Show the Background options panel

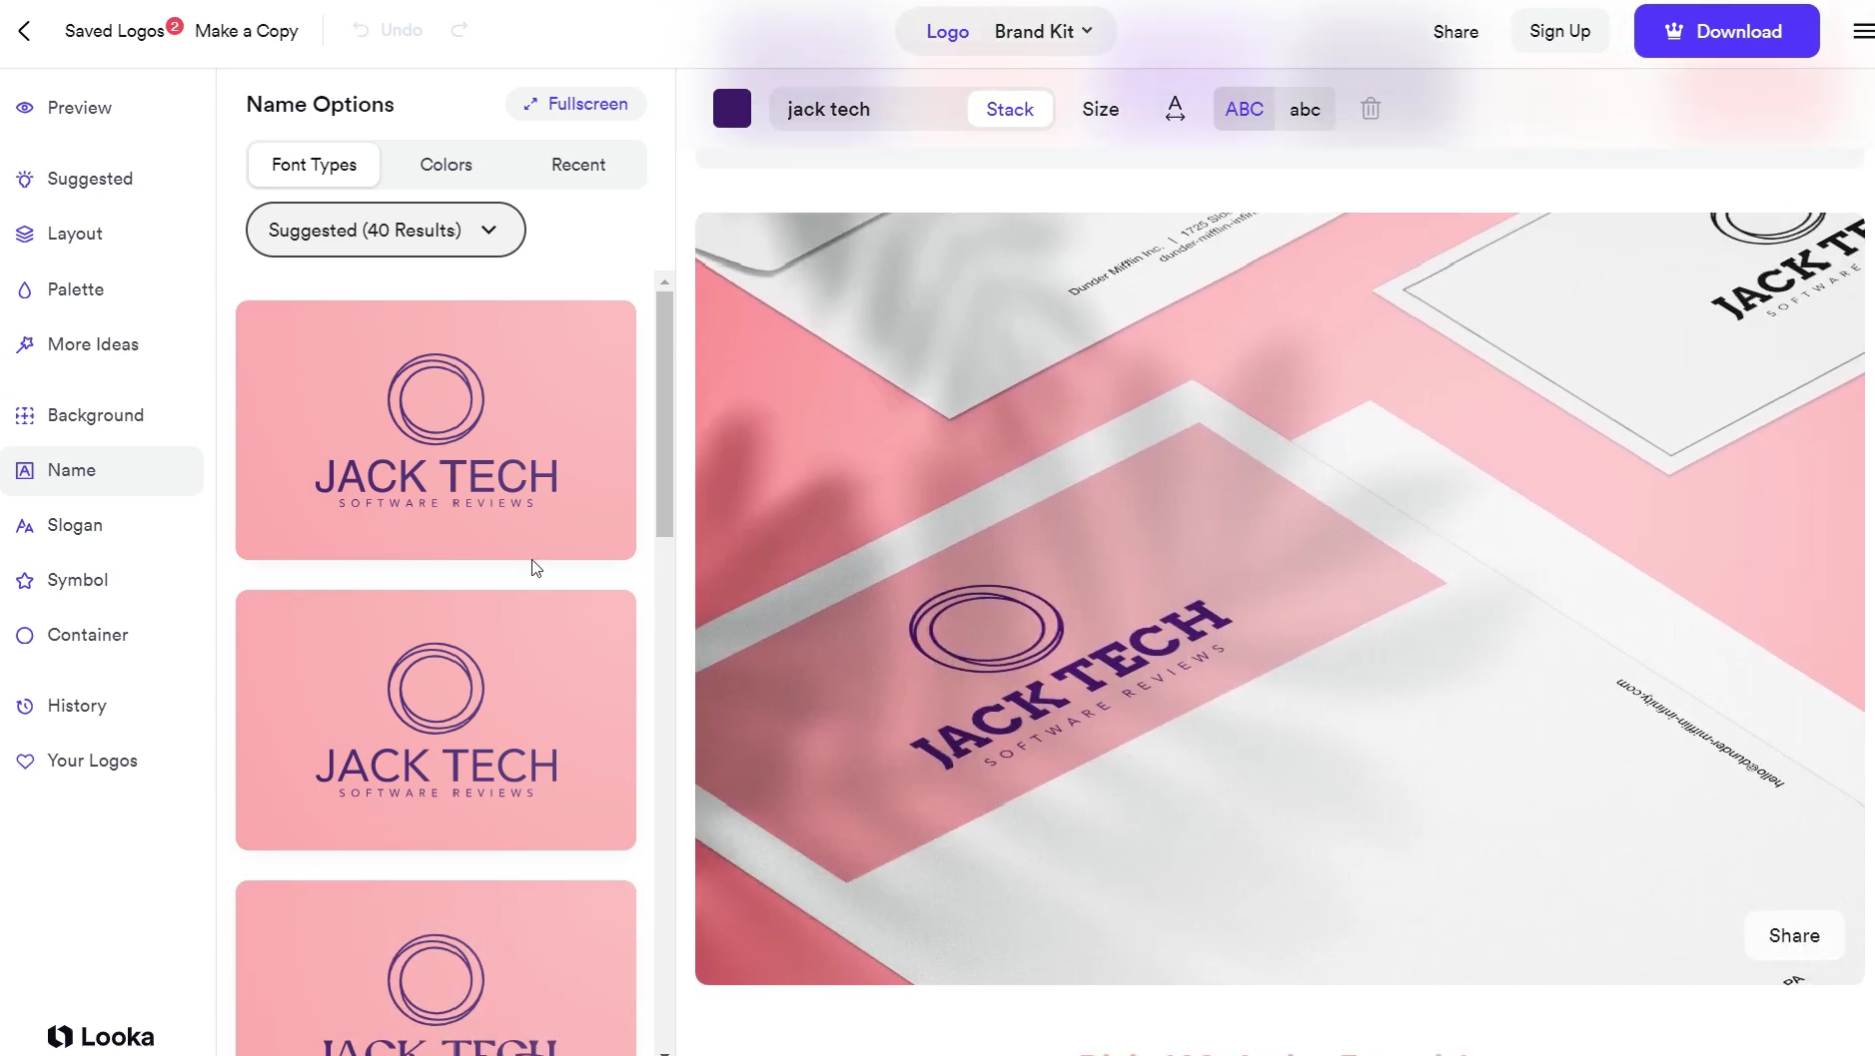[95, 414]
